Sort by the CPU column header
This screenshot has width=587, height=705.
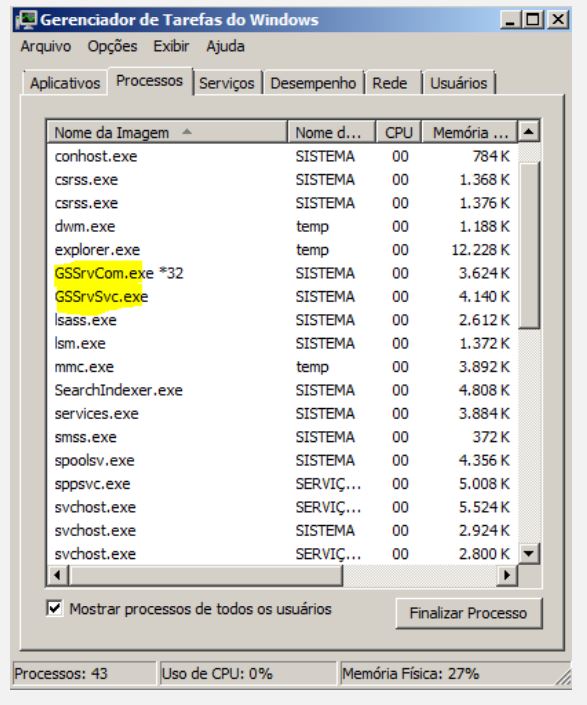(399, 133)
